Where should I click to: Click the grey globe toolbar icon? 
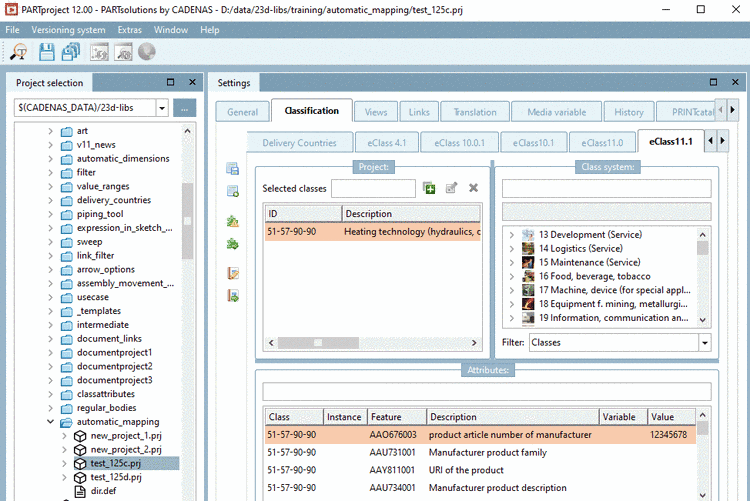point(147,52)
